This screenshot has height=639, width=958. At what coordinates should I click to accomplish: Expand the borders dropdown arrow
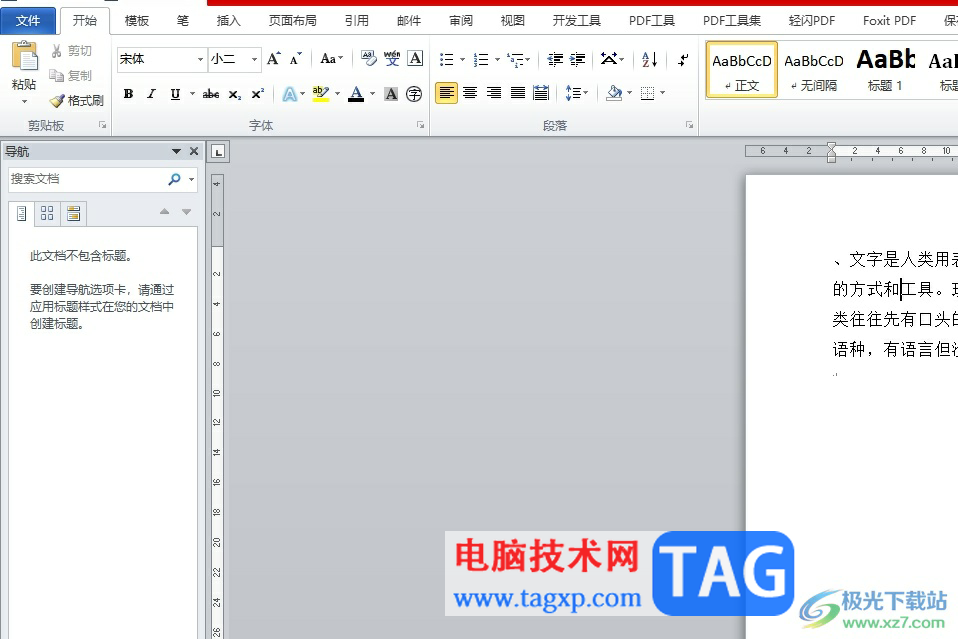pos(662,93)
